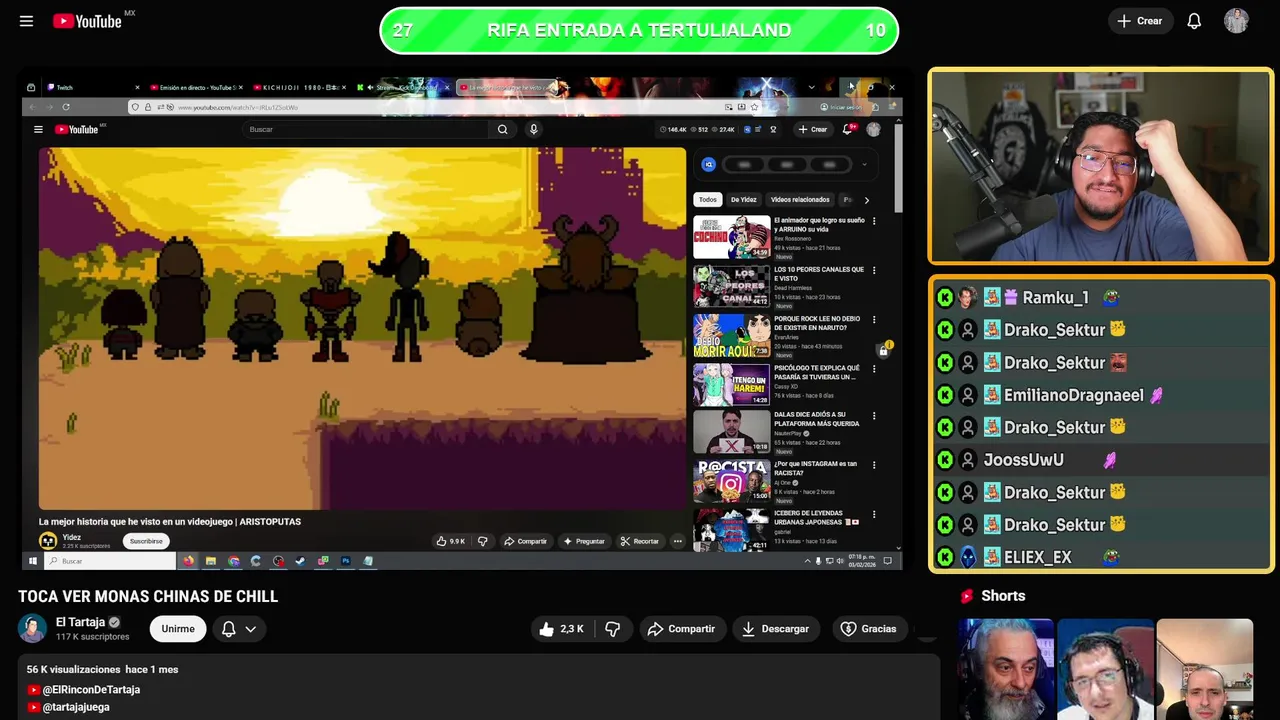The height and width of the screenshot is (720, 1280).
Task: Select the De Yidez filter chip
Action: (743, 200)
